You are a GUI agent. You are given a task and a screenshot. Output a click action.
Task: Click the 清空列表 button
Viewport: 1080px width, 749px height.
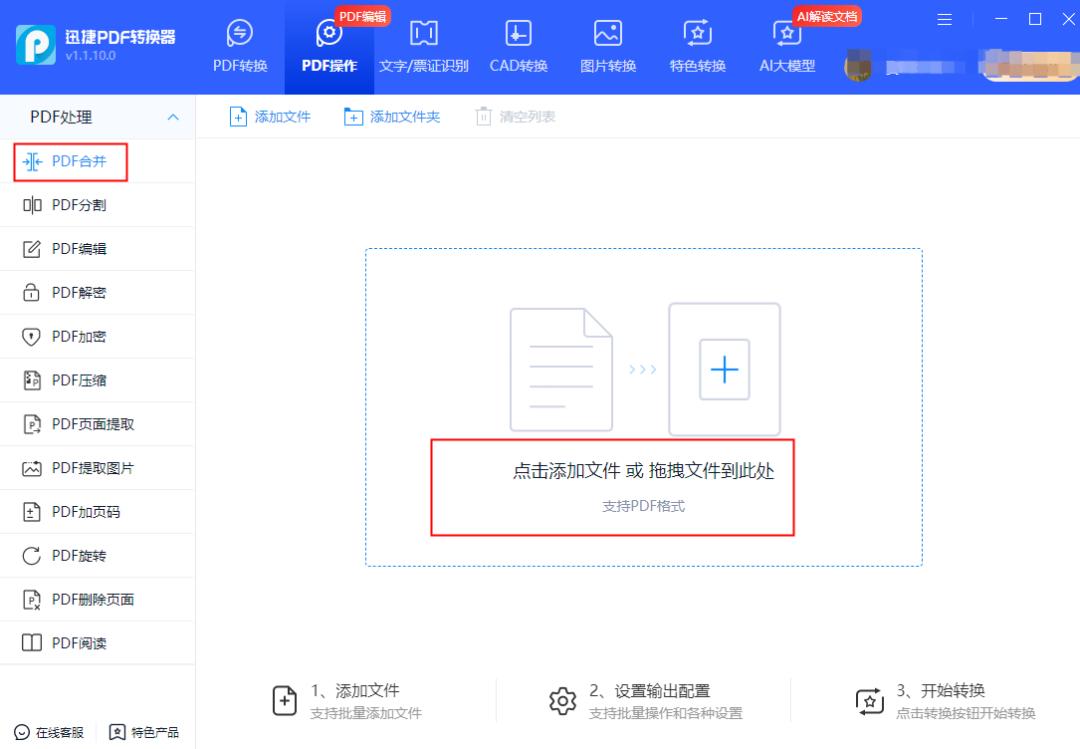(516, 117)
